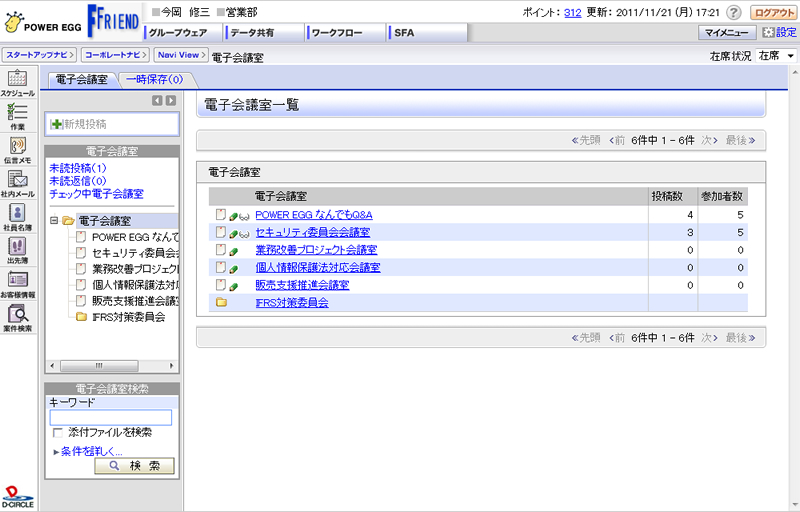Click the folder icon in IFRS対策委員会 table row
This screenshot has height=512, width=800.
(x=221, y=302)
